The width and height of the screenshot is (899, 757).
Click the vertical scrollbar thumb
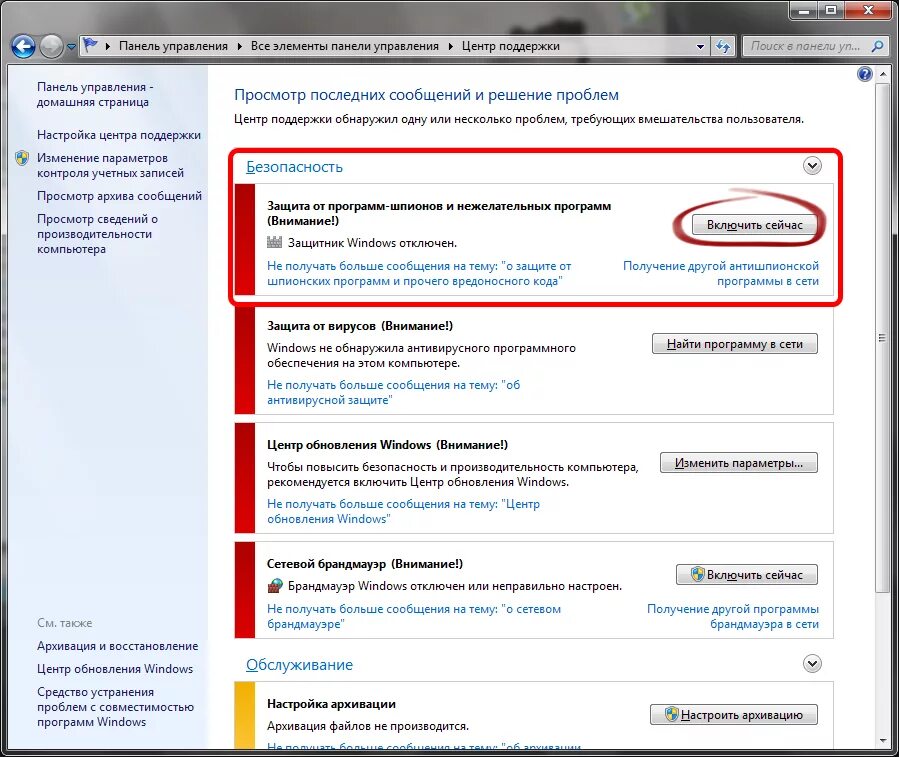pos(882,338)
